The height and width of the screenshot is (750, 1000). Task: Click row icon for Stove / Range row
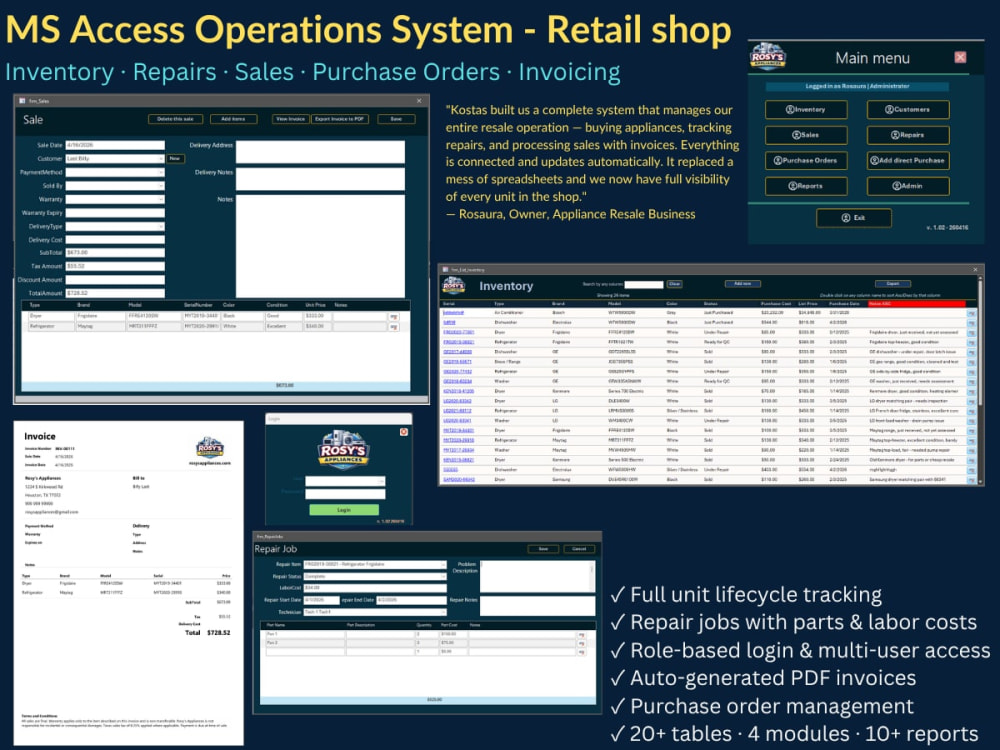point(971,362)
